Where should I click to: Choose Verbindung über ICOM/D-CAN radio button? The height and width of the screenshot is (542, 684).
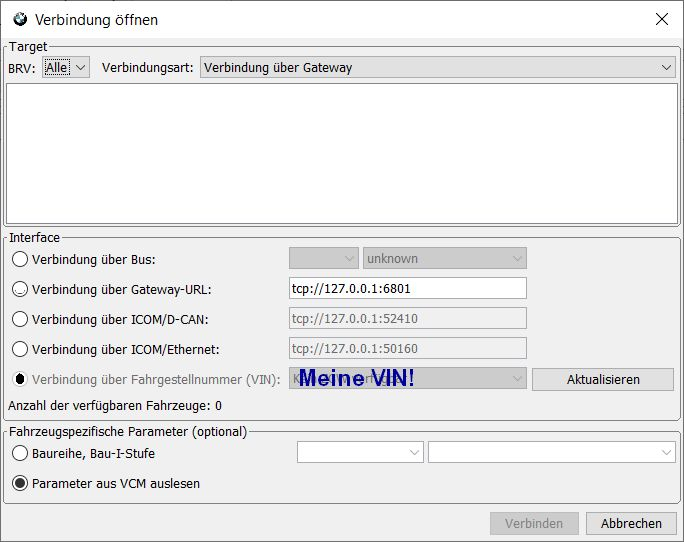click(x=20, y=319)
